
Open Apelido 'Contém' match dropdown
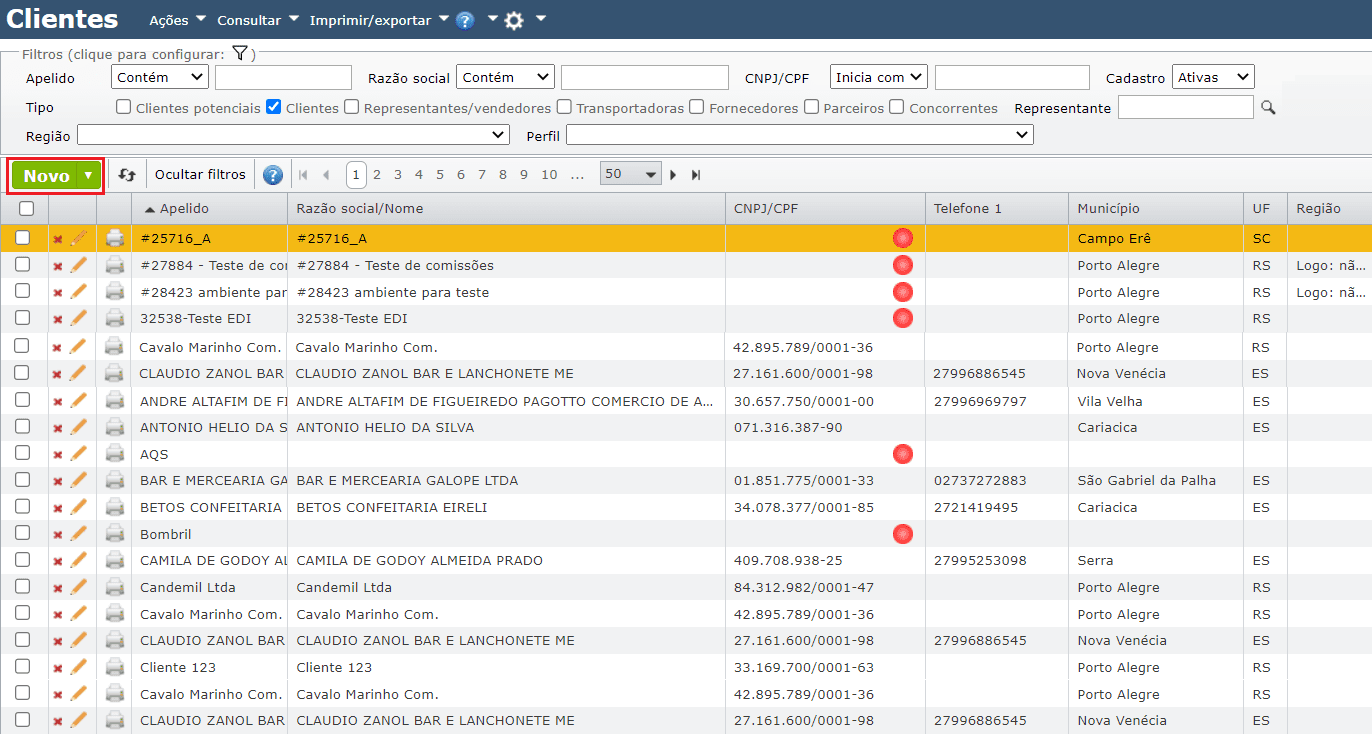tap(160, 77)
